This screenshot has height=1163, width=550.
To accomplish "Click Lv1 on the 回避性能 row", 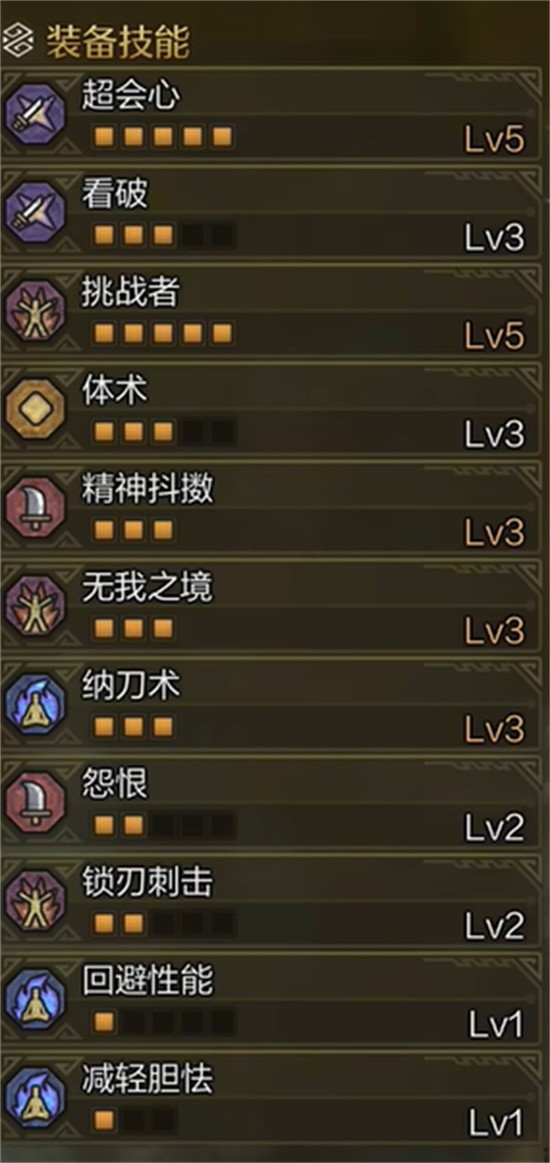I will (496, 1024).
